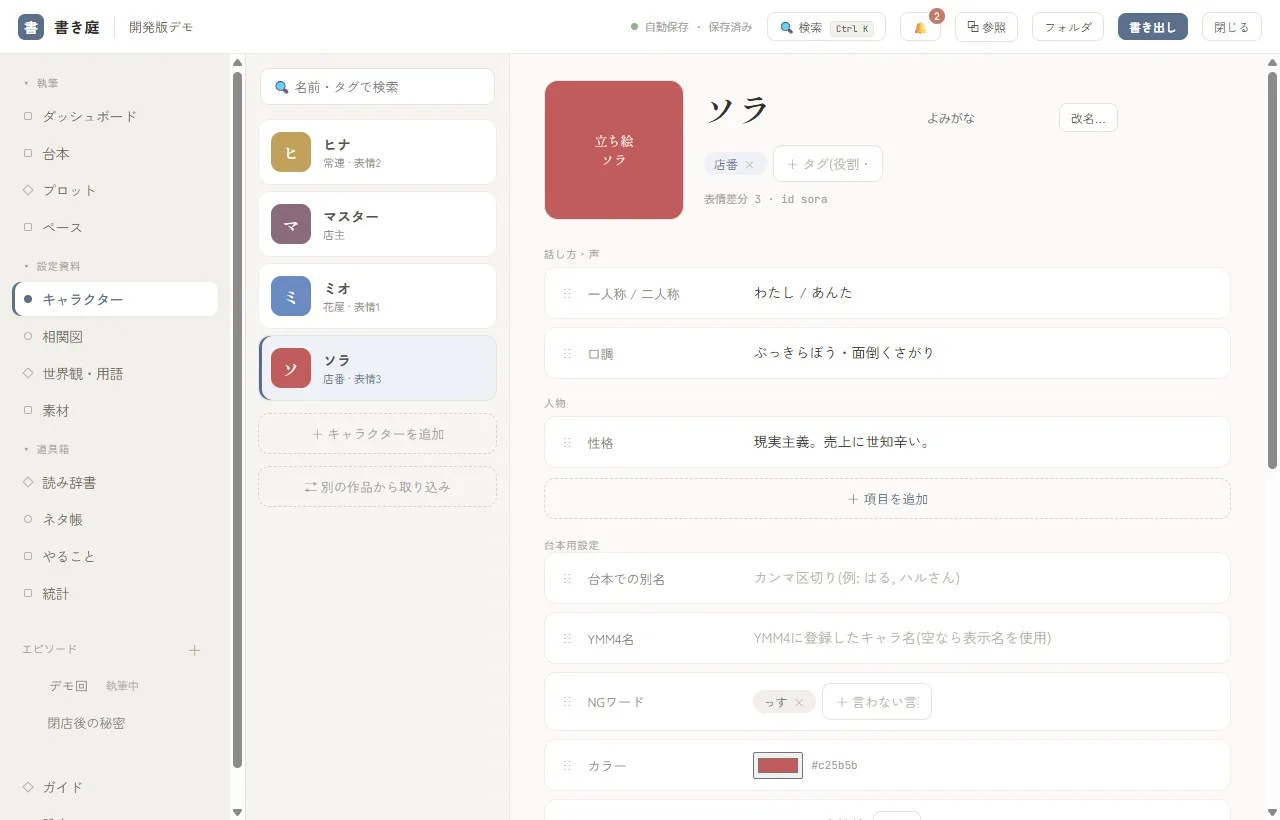Select the マスター 店主 character card
This screenshot has height=820, width=1280.
pos(377,224)
